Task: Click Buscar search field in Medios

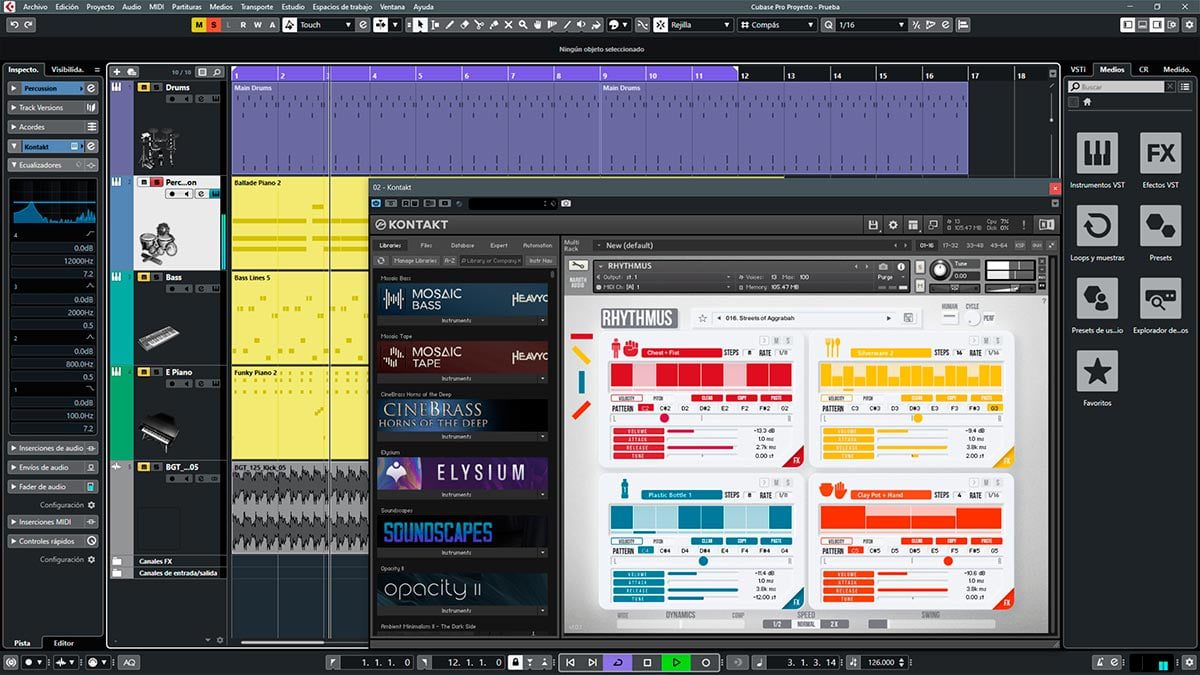Action: pyautogui.click(x=1121, y=87)
